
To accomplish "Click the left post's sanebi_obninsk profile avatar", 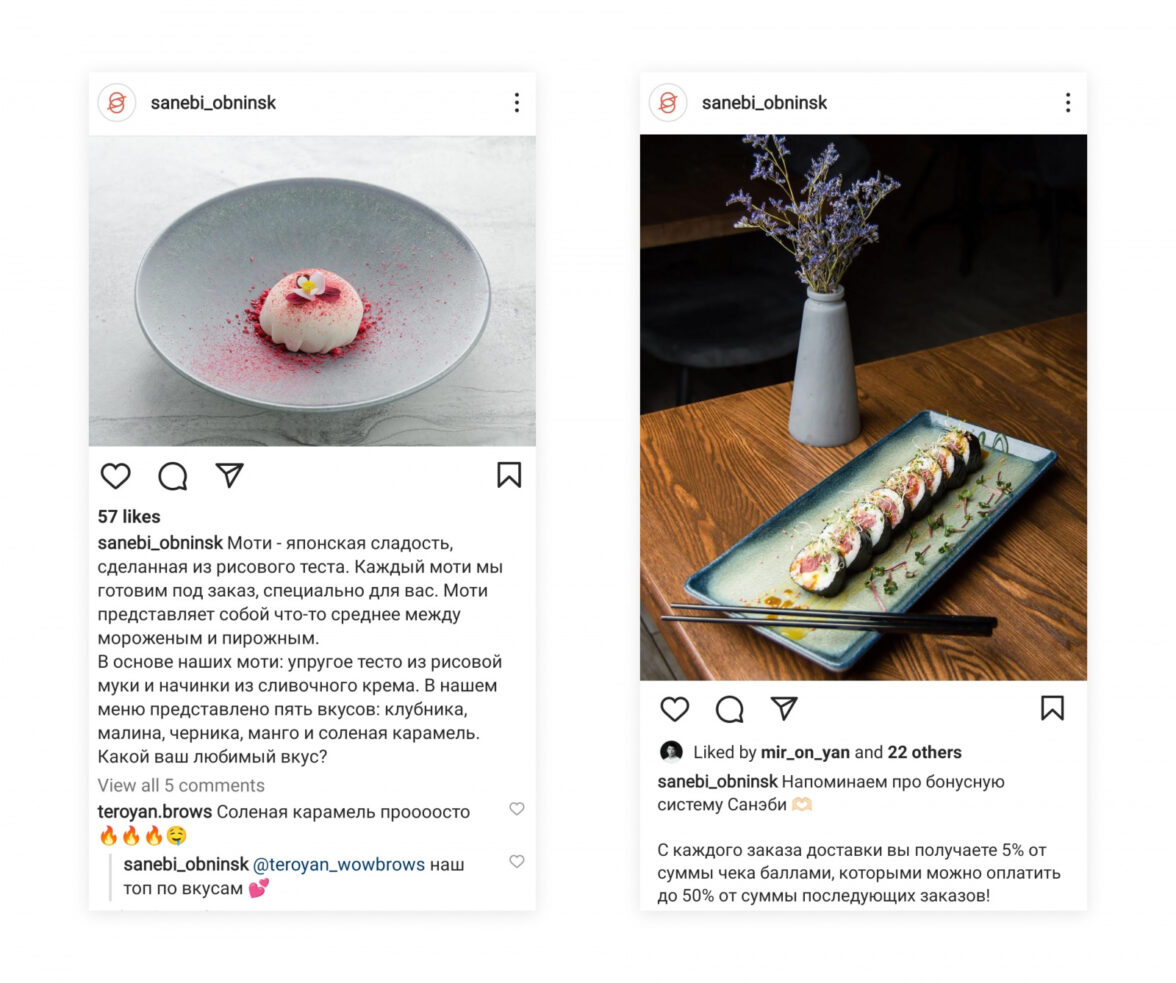I will point(117,103).
